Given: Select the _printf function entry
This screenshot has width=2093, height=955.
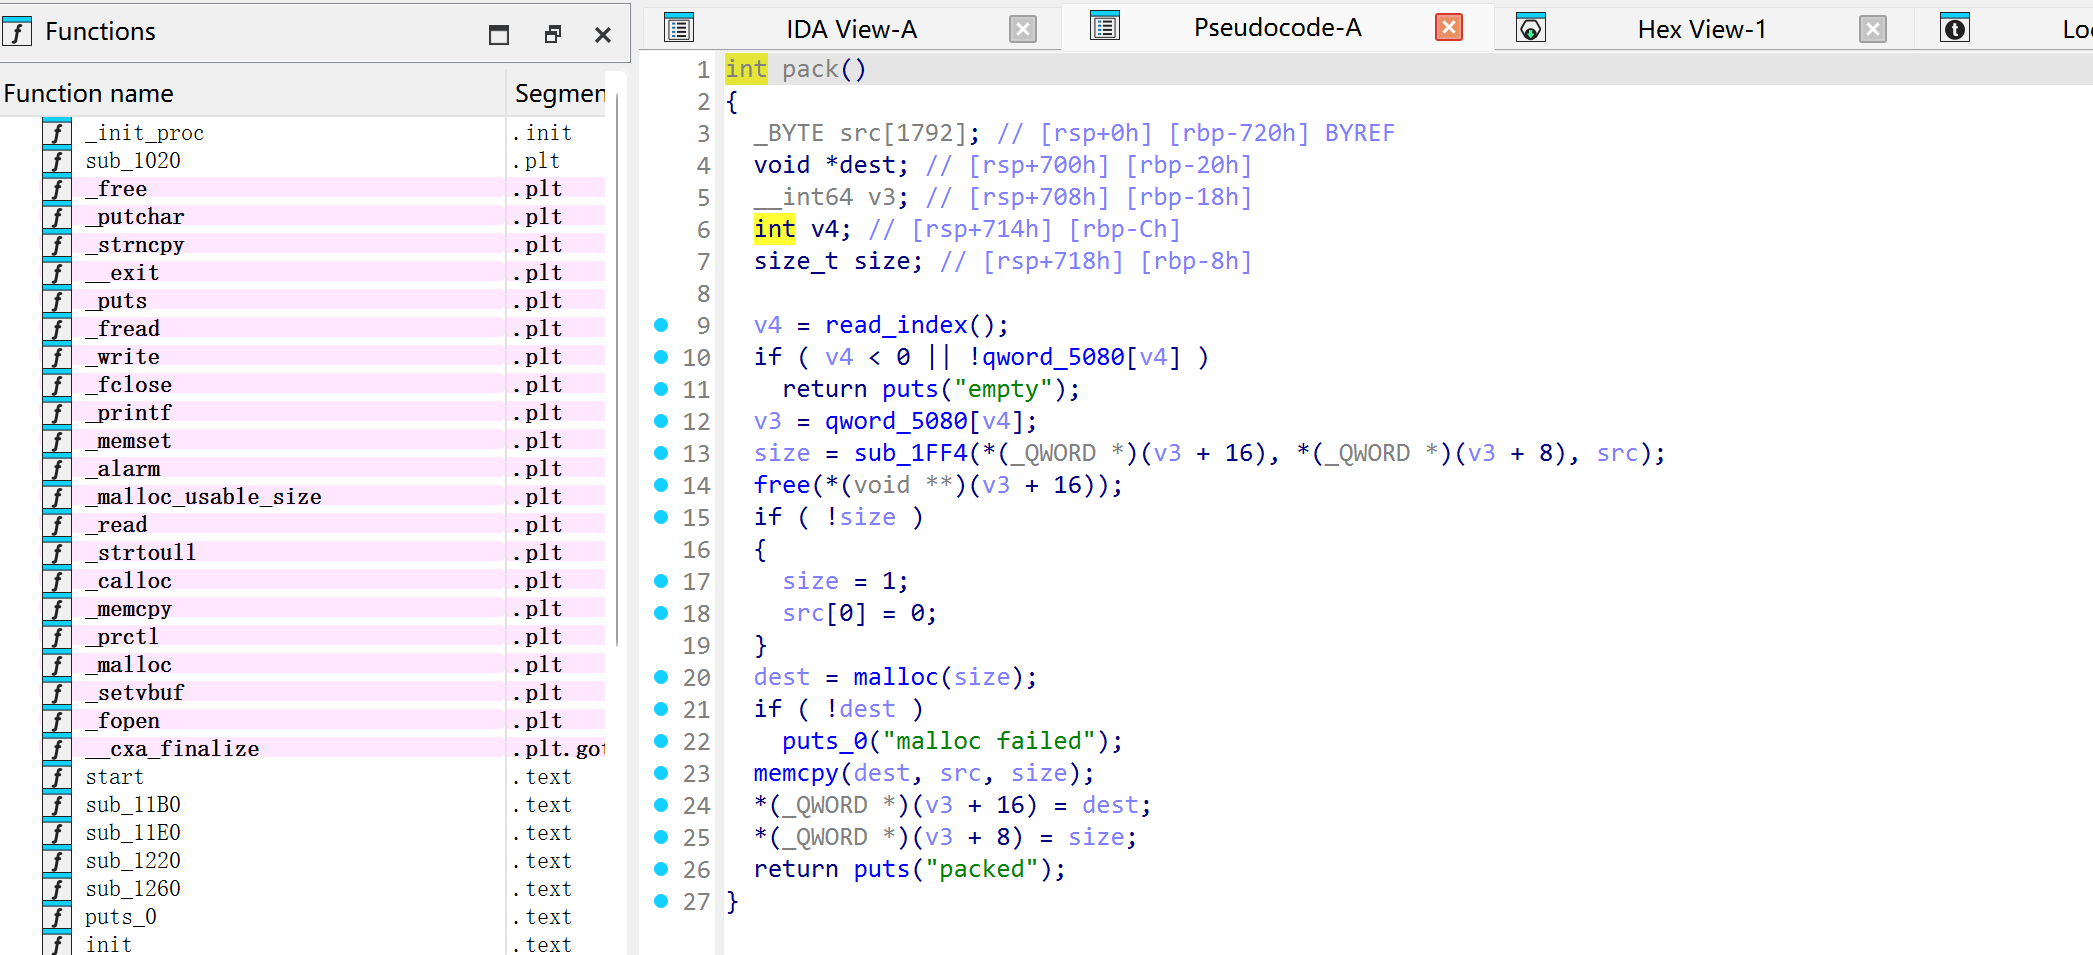Looking at the screenshot, I should coord(303,412).
